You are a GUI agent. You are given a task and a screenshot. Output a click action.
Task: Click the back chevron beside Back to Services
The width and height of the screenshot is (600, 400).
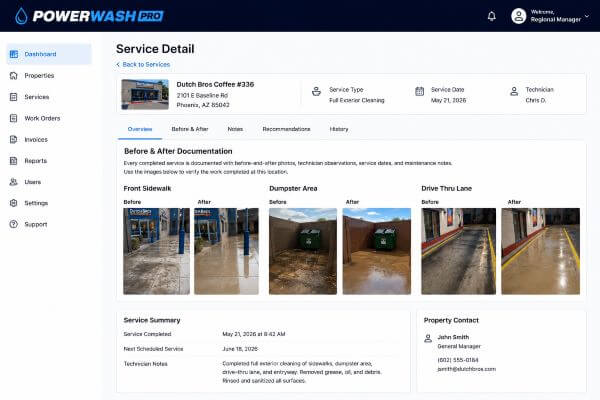118,64
